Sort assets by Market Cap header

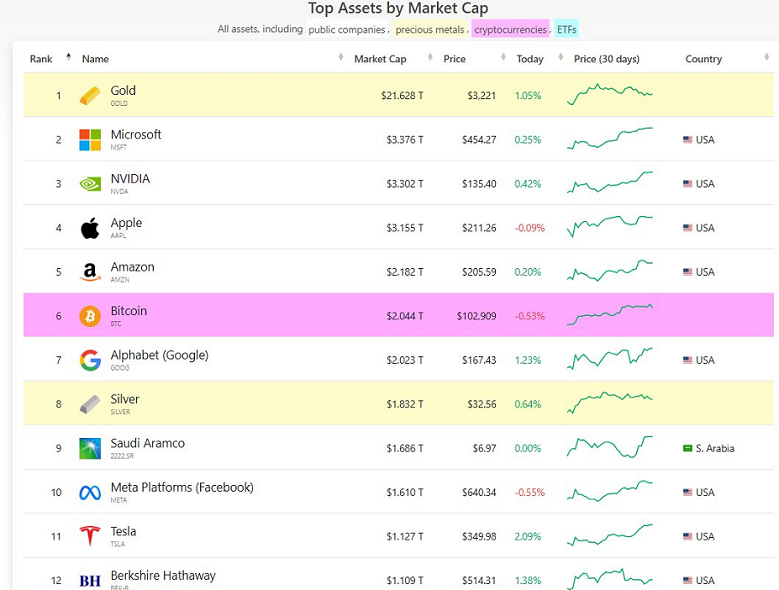click(x=380, y=59)
